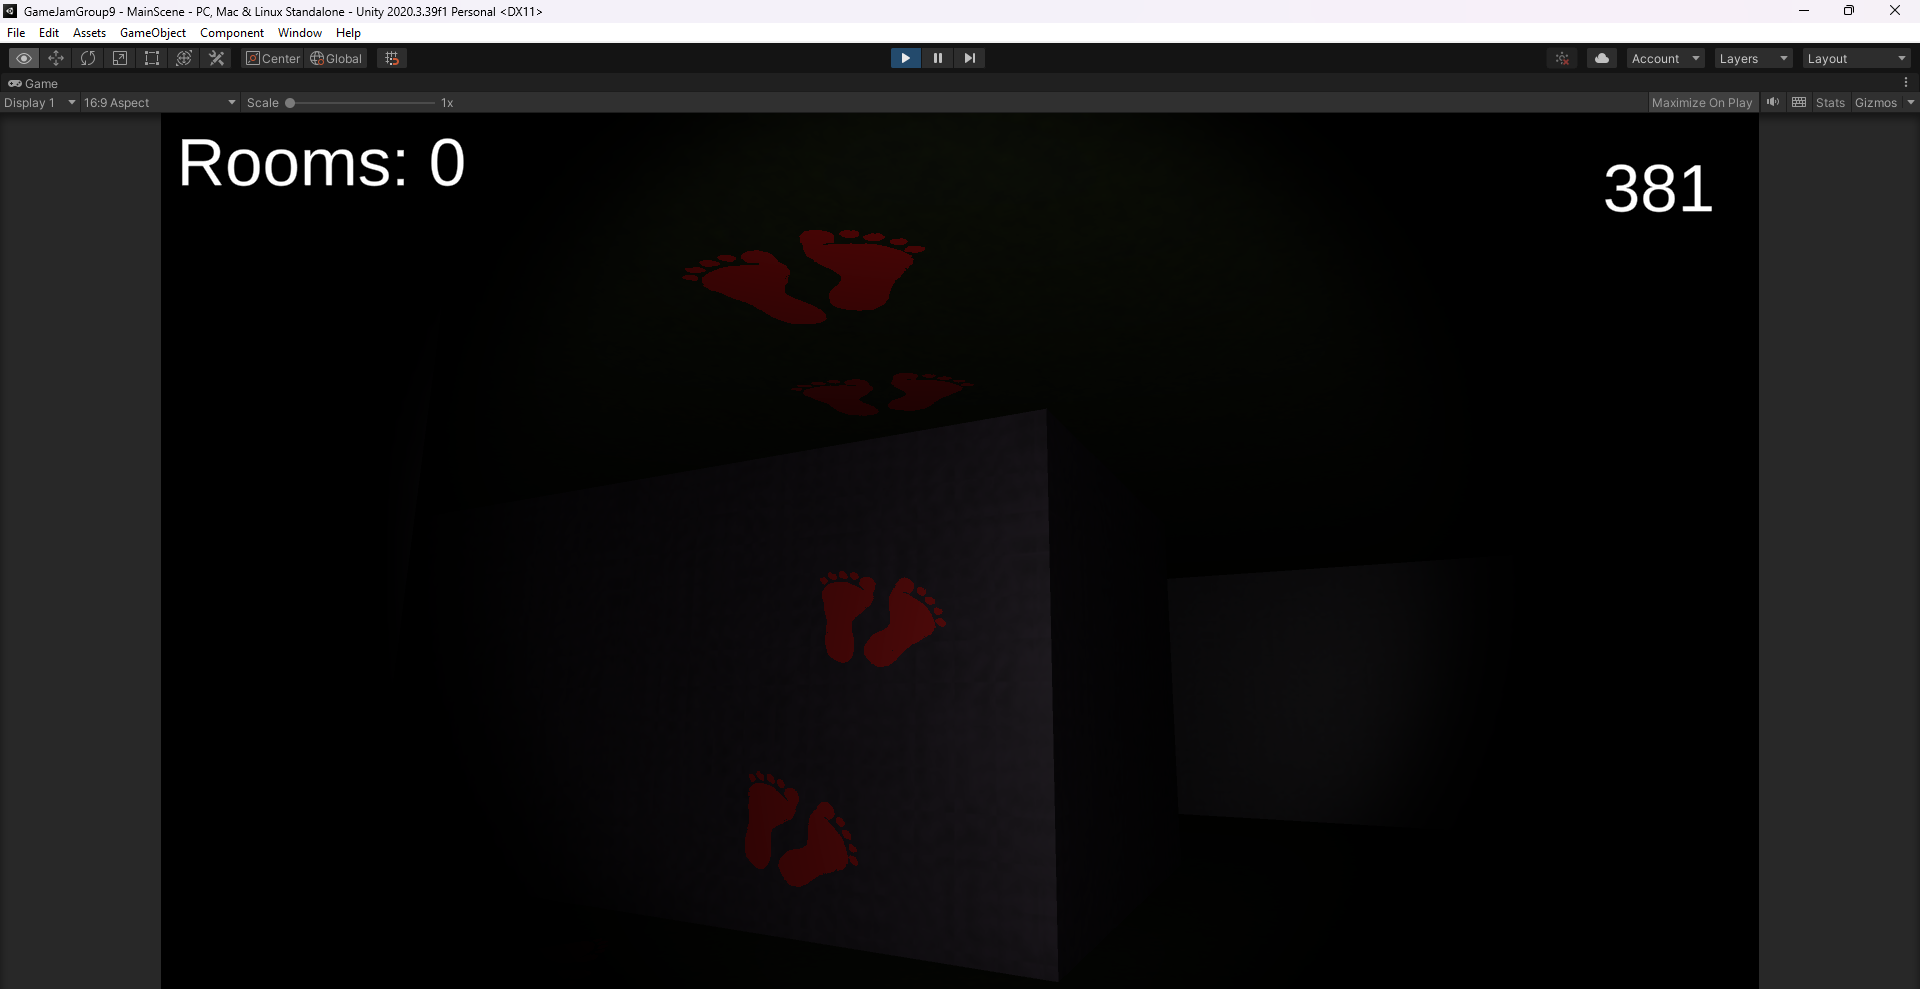1920x989 pixels.
Task: Click the Scale slider handle
Action: [x=290, y=102]
